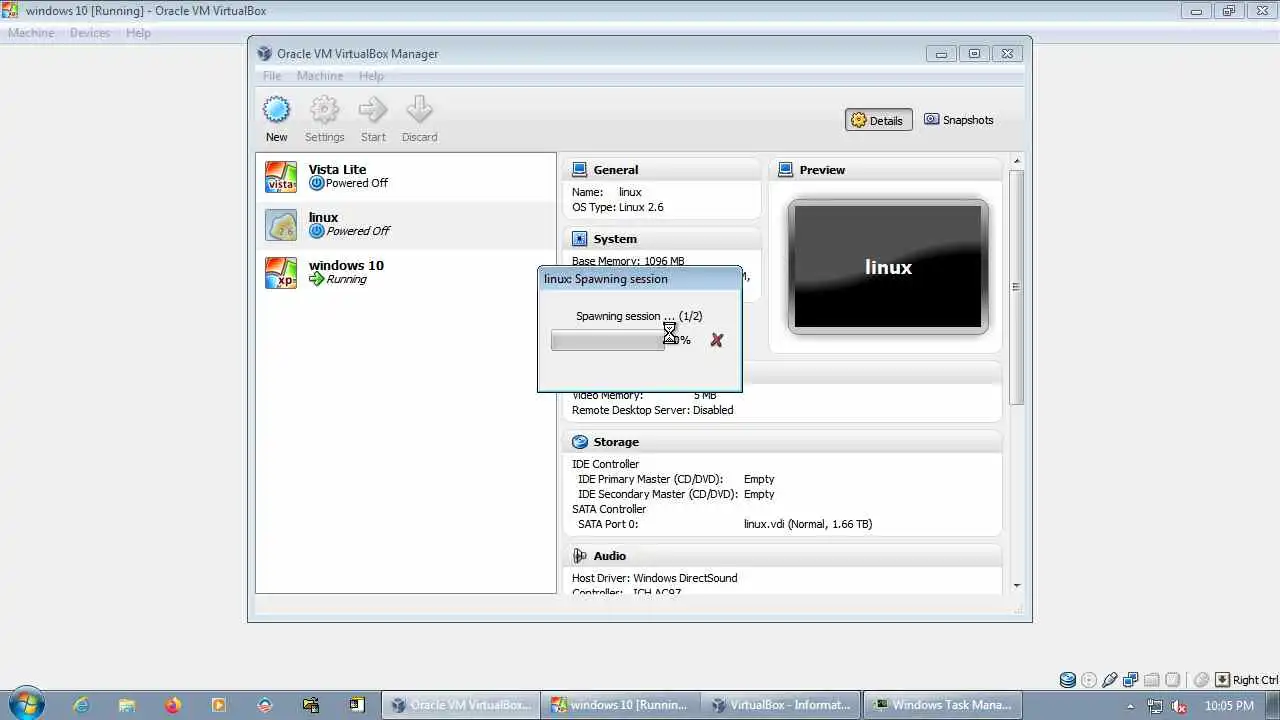Open the outer window's Machine menu

point(31,33)
